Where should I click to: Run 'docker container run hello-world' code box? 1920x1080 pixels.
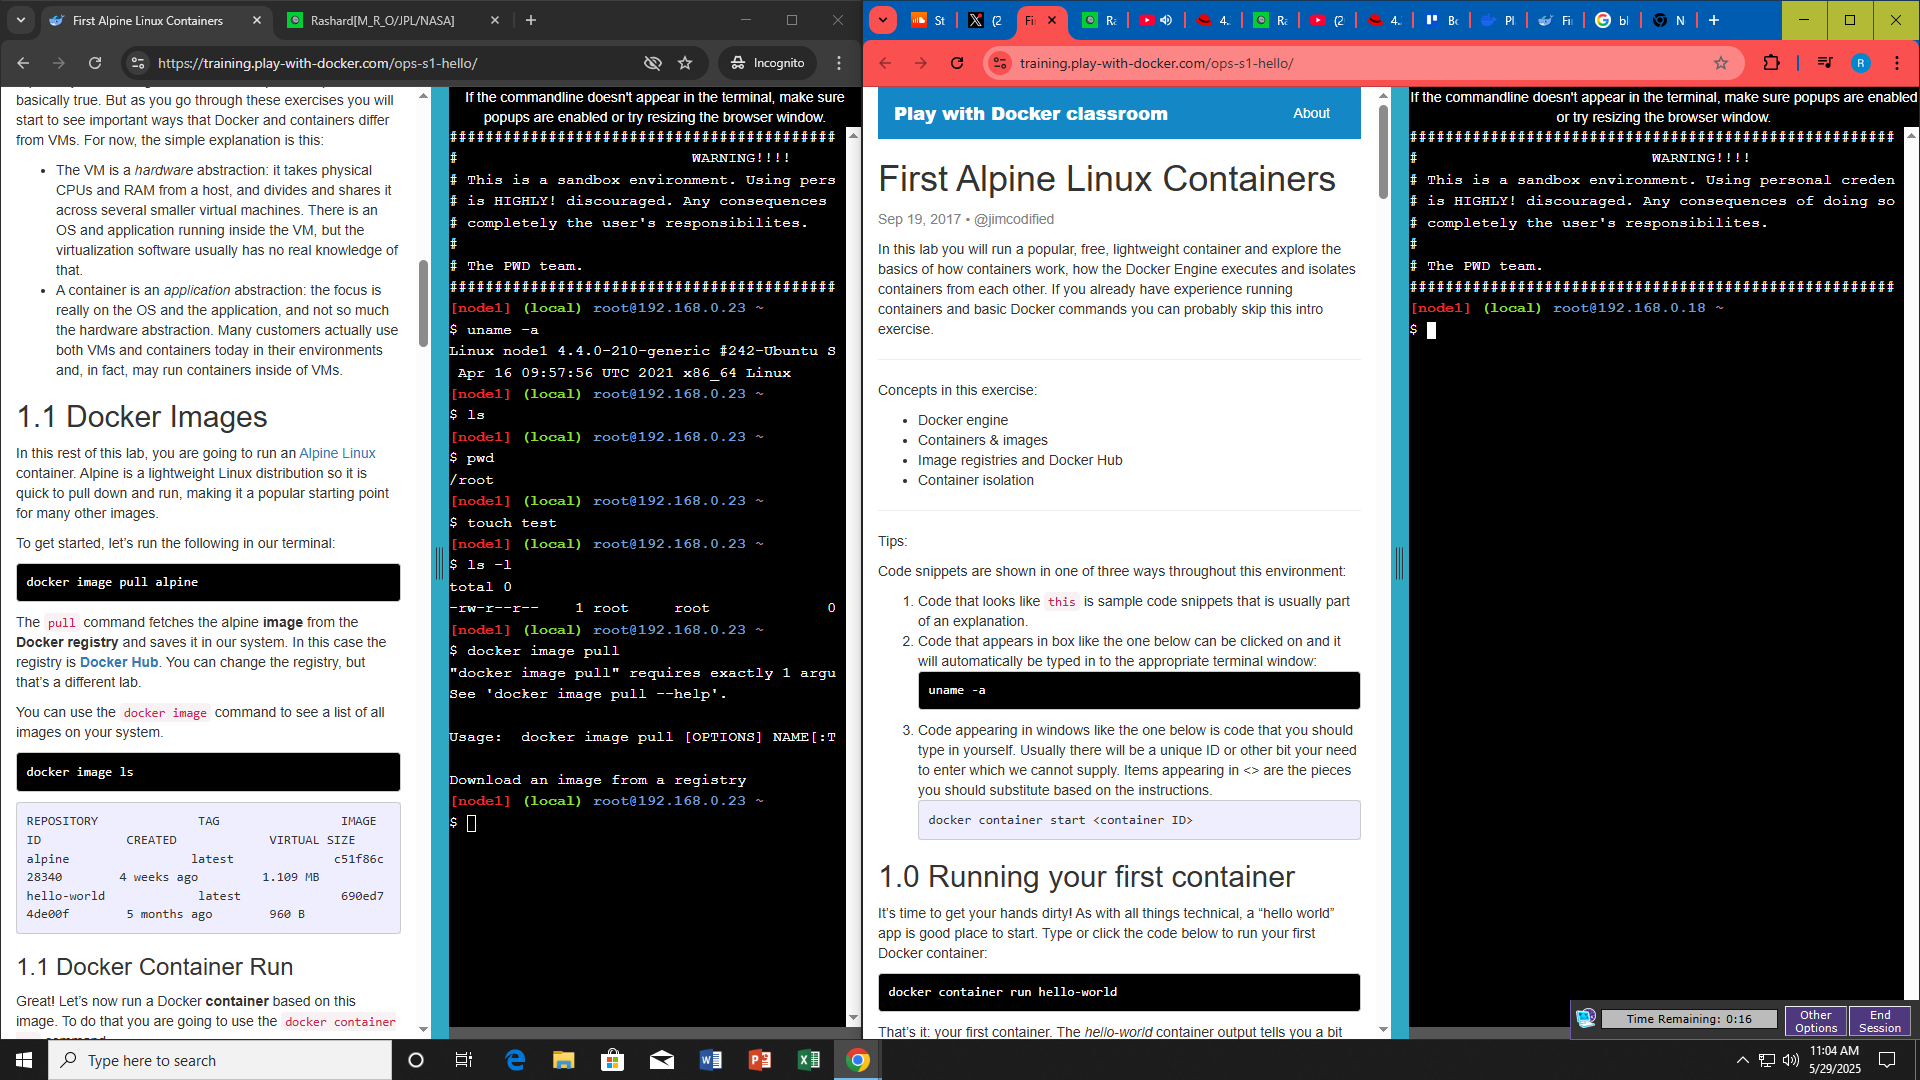click(x=1119, y=992)
